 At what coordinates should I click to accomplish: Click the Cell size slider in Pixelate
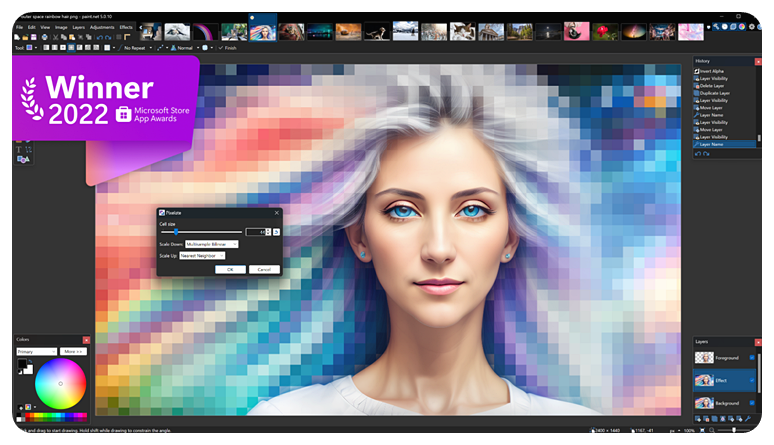201,232
